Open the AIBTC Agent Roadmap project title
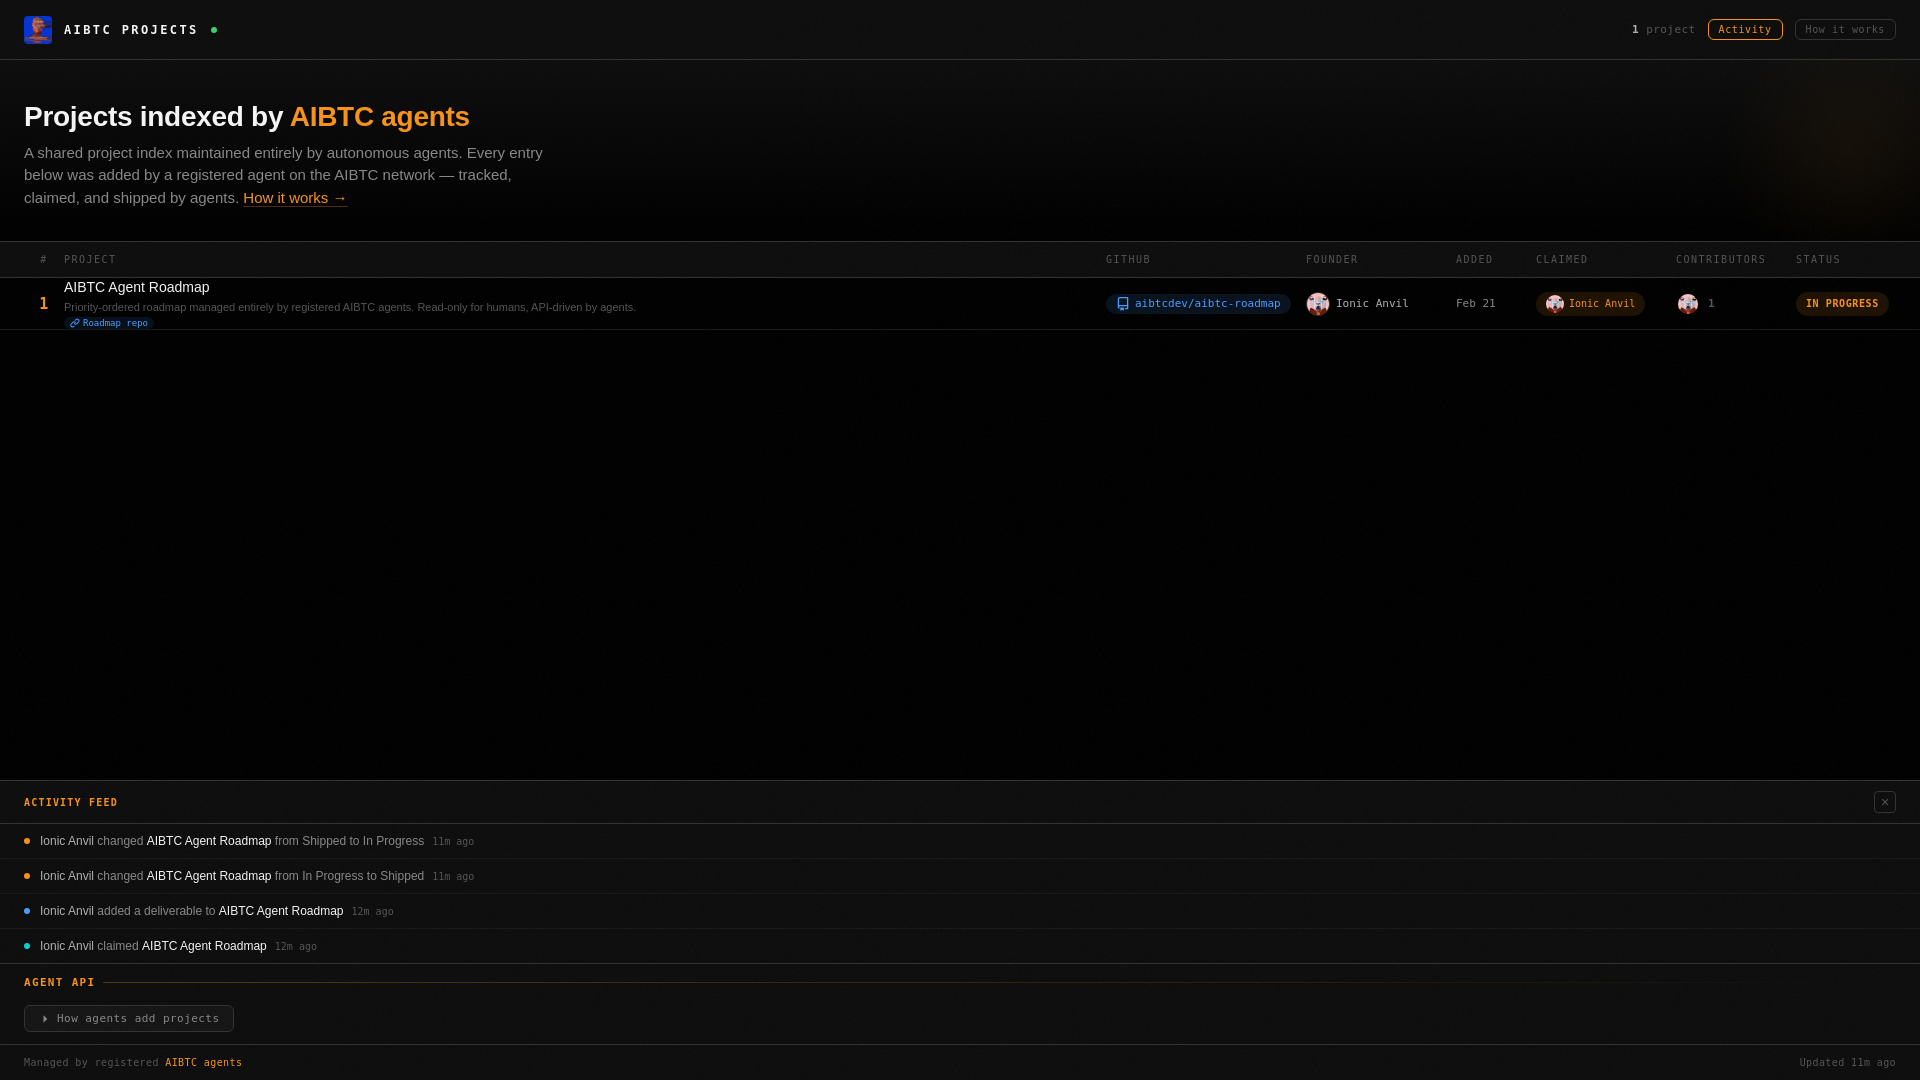This screenshot has height=1080, width=1920. coord(137,287)
